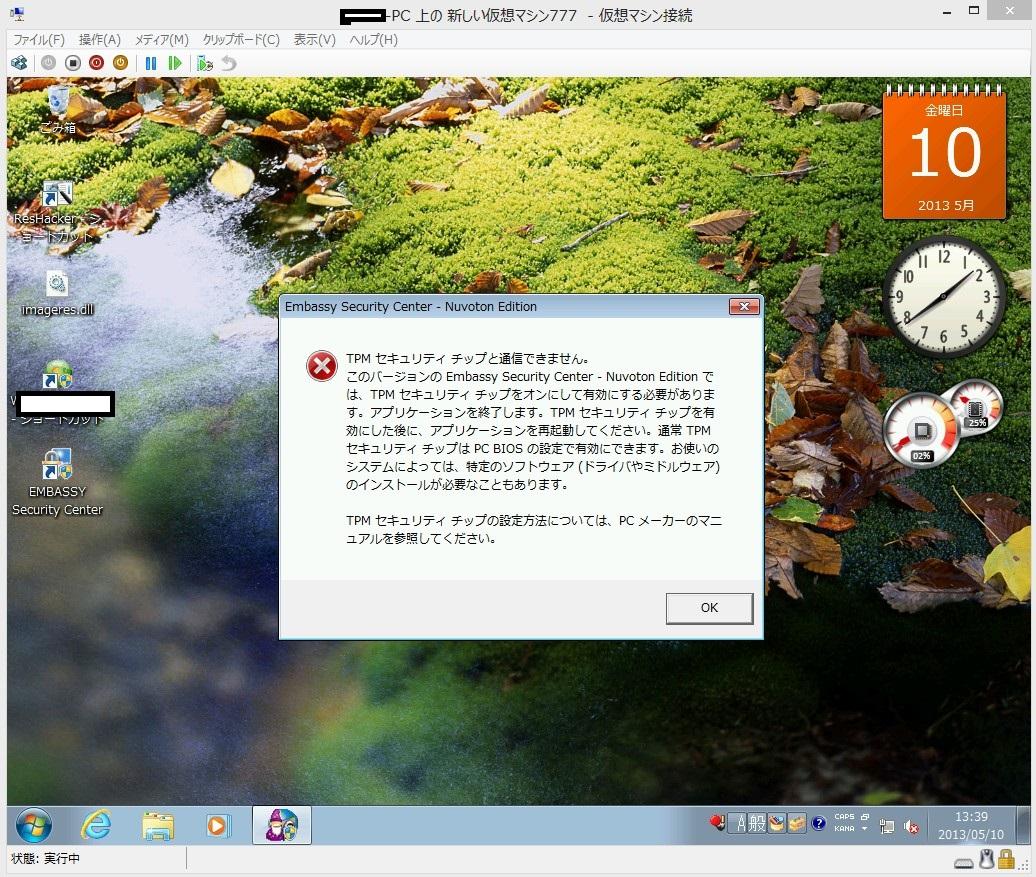Viewport: 1036px width, 877px height.
Task: Open Windows Media Player from the taskbar
Action: pyautogui.click(x=218, y=825)
